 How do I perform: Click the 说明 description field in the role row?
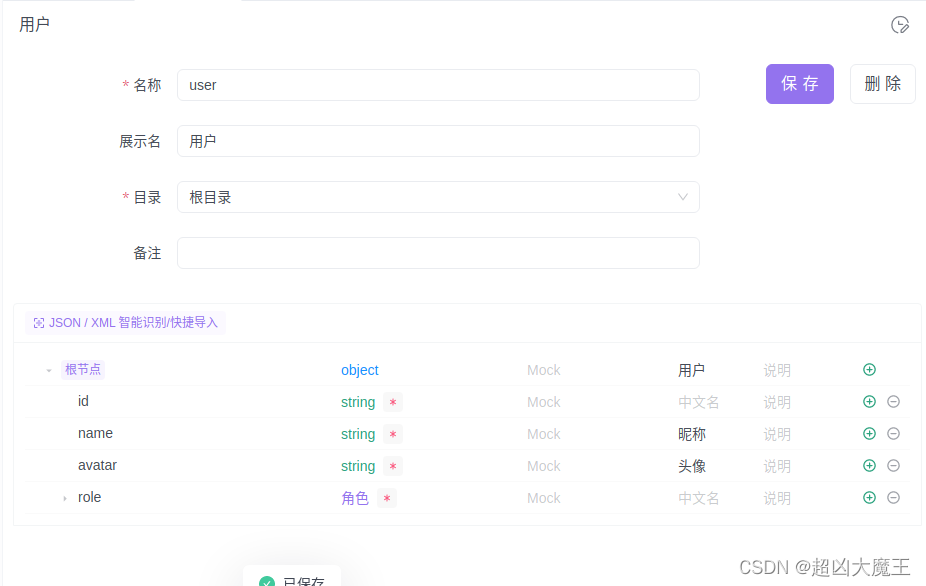(777, 498)
